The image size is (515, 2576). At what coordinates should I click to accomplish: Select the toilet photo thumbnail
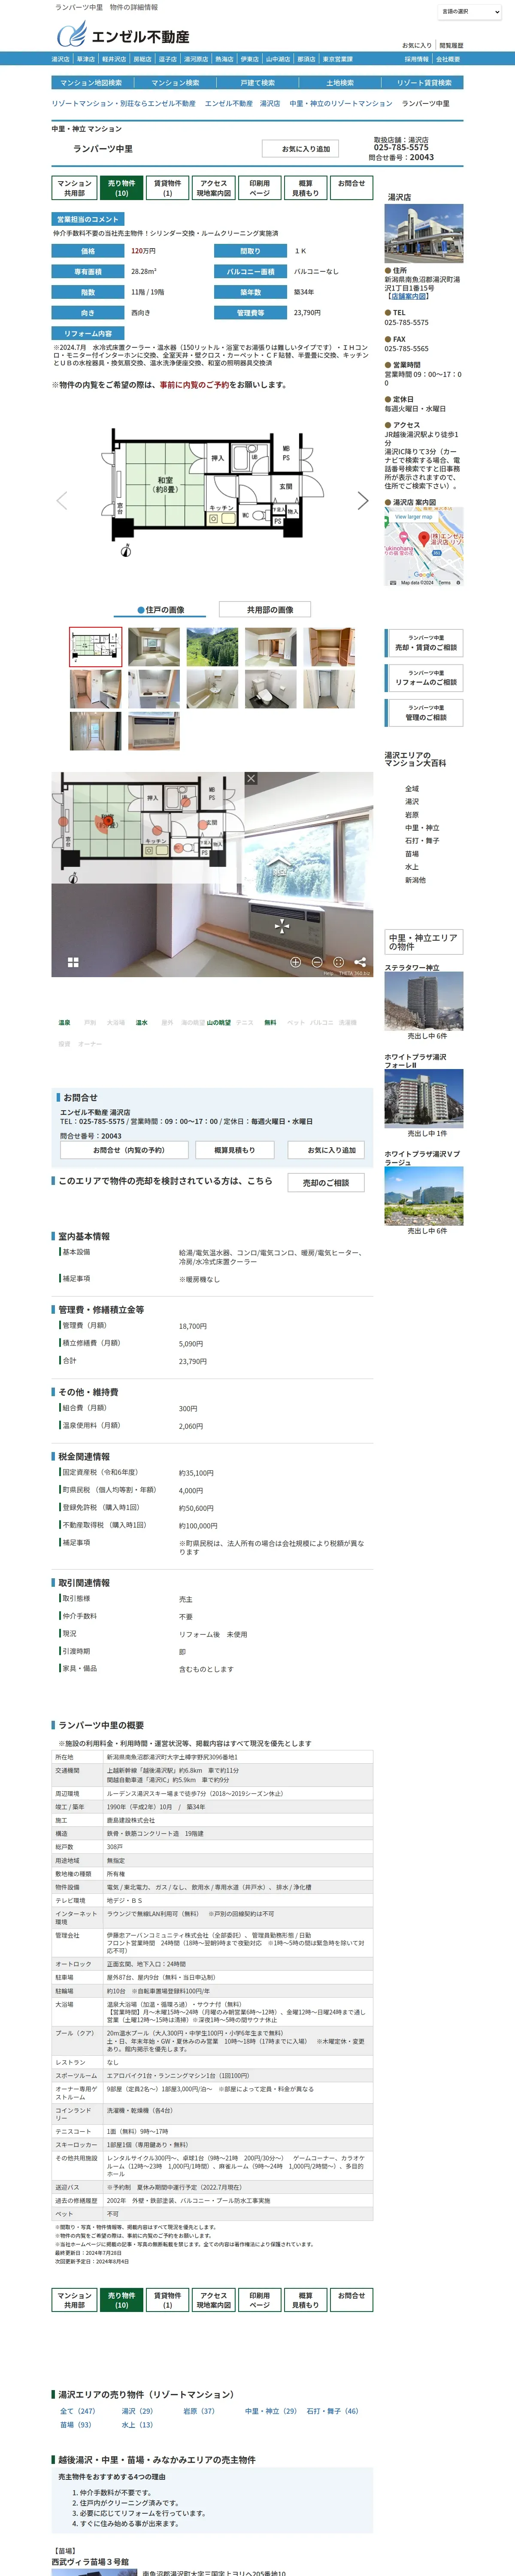(271, 689)
